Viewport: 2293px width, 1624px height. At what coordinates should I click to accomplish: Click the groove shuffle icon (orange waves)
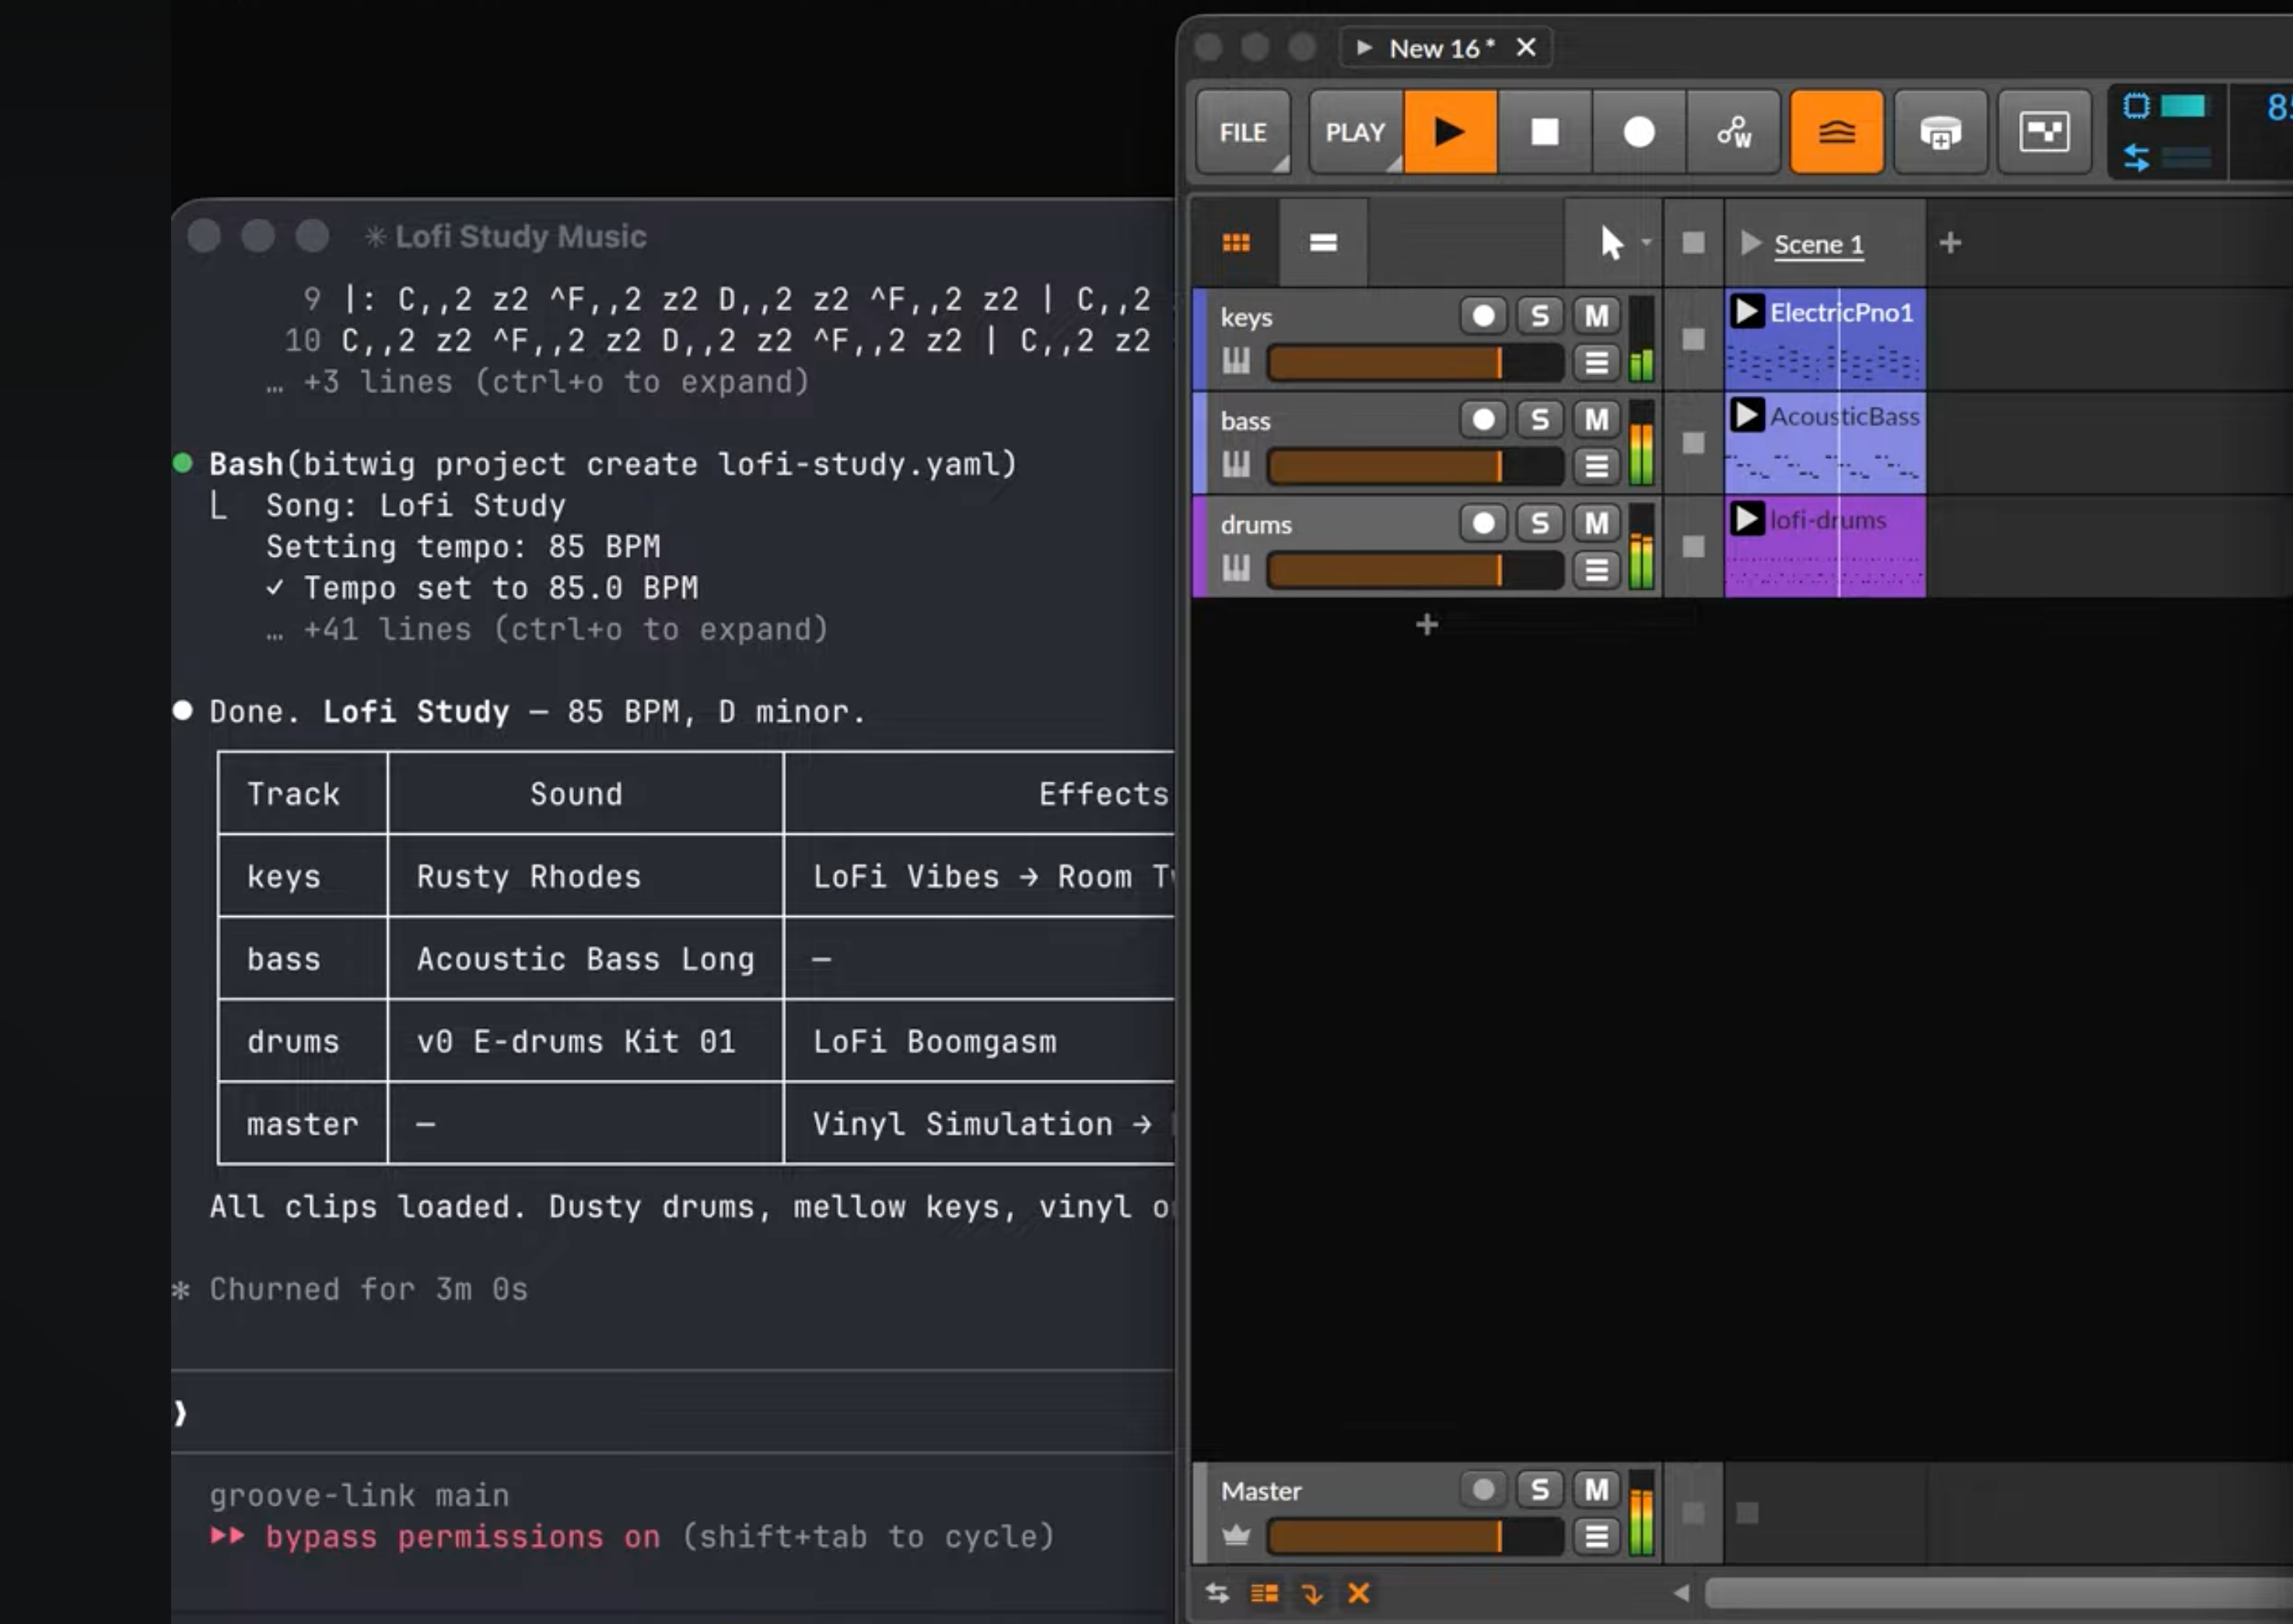pyautogui.click(x=1836, y=131)
